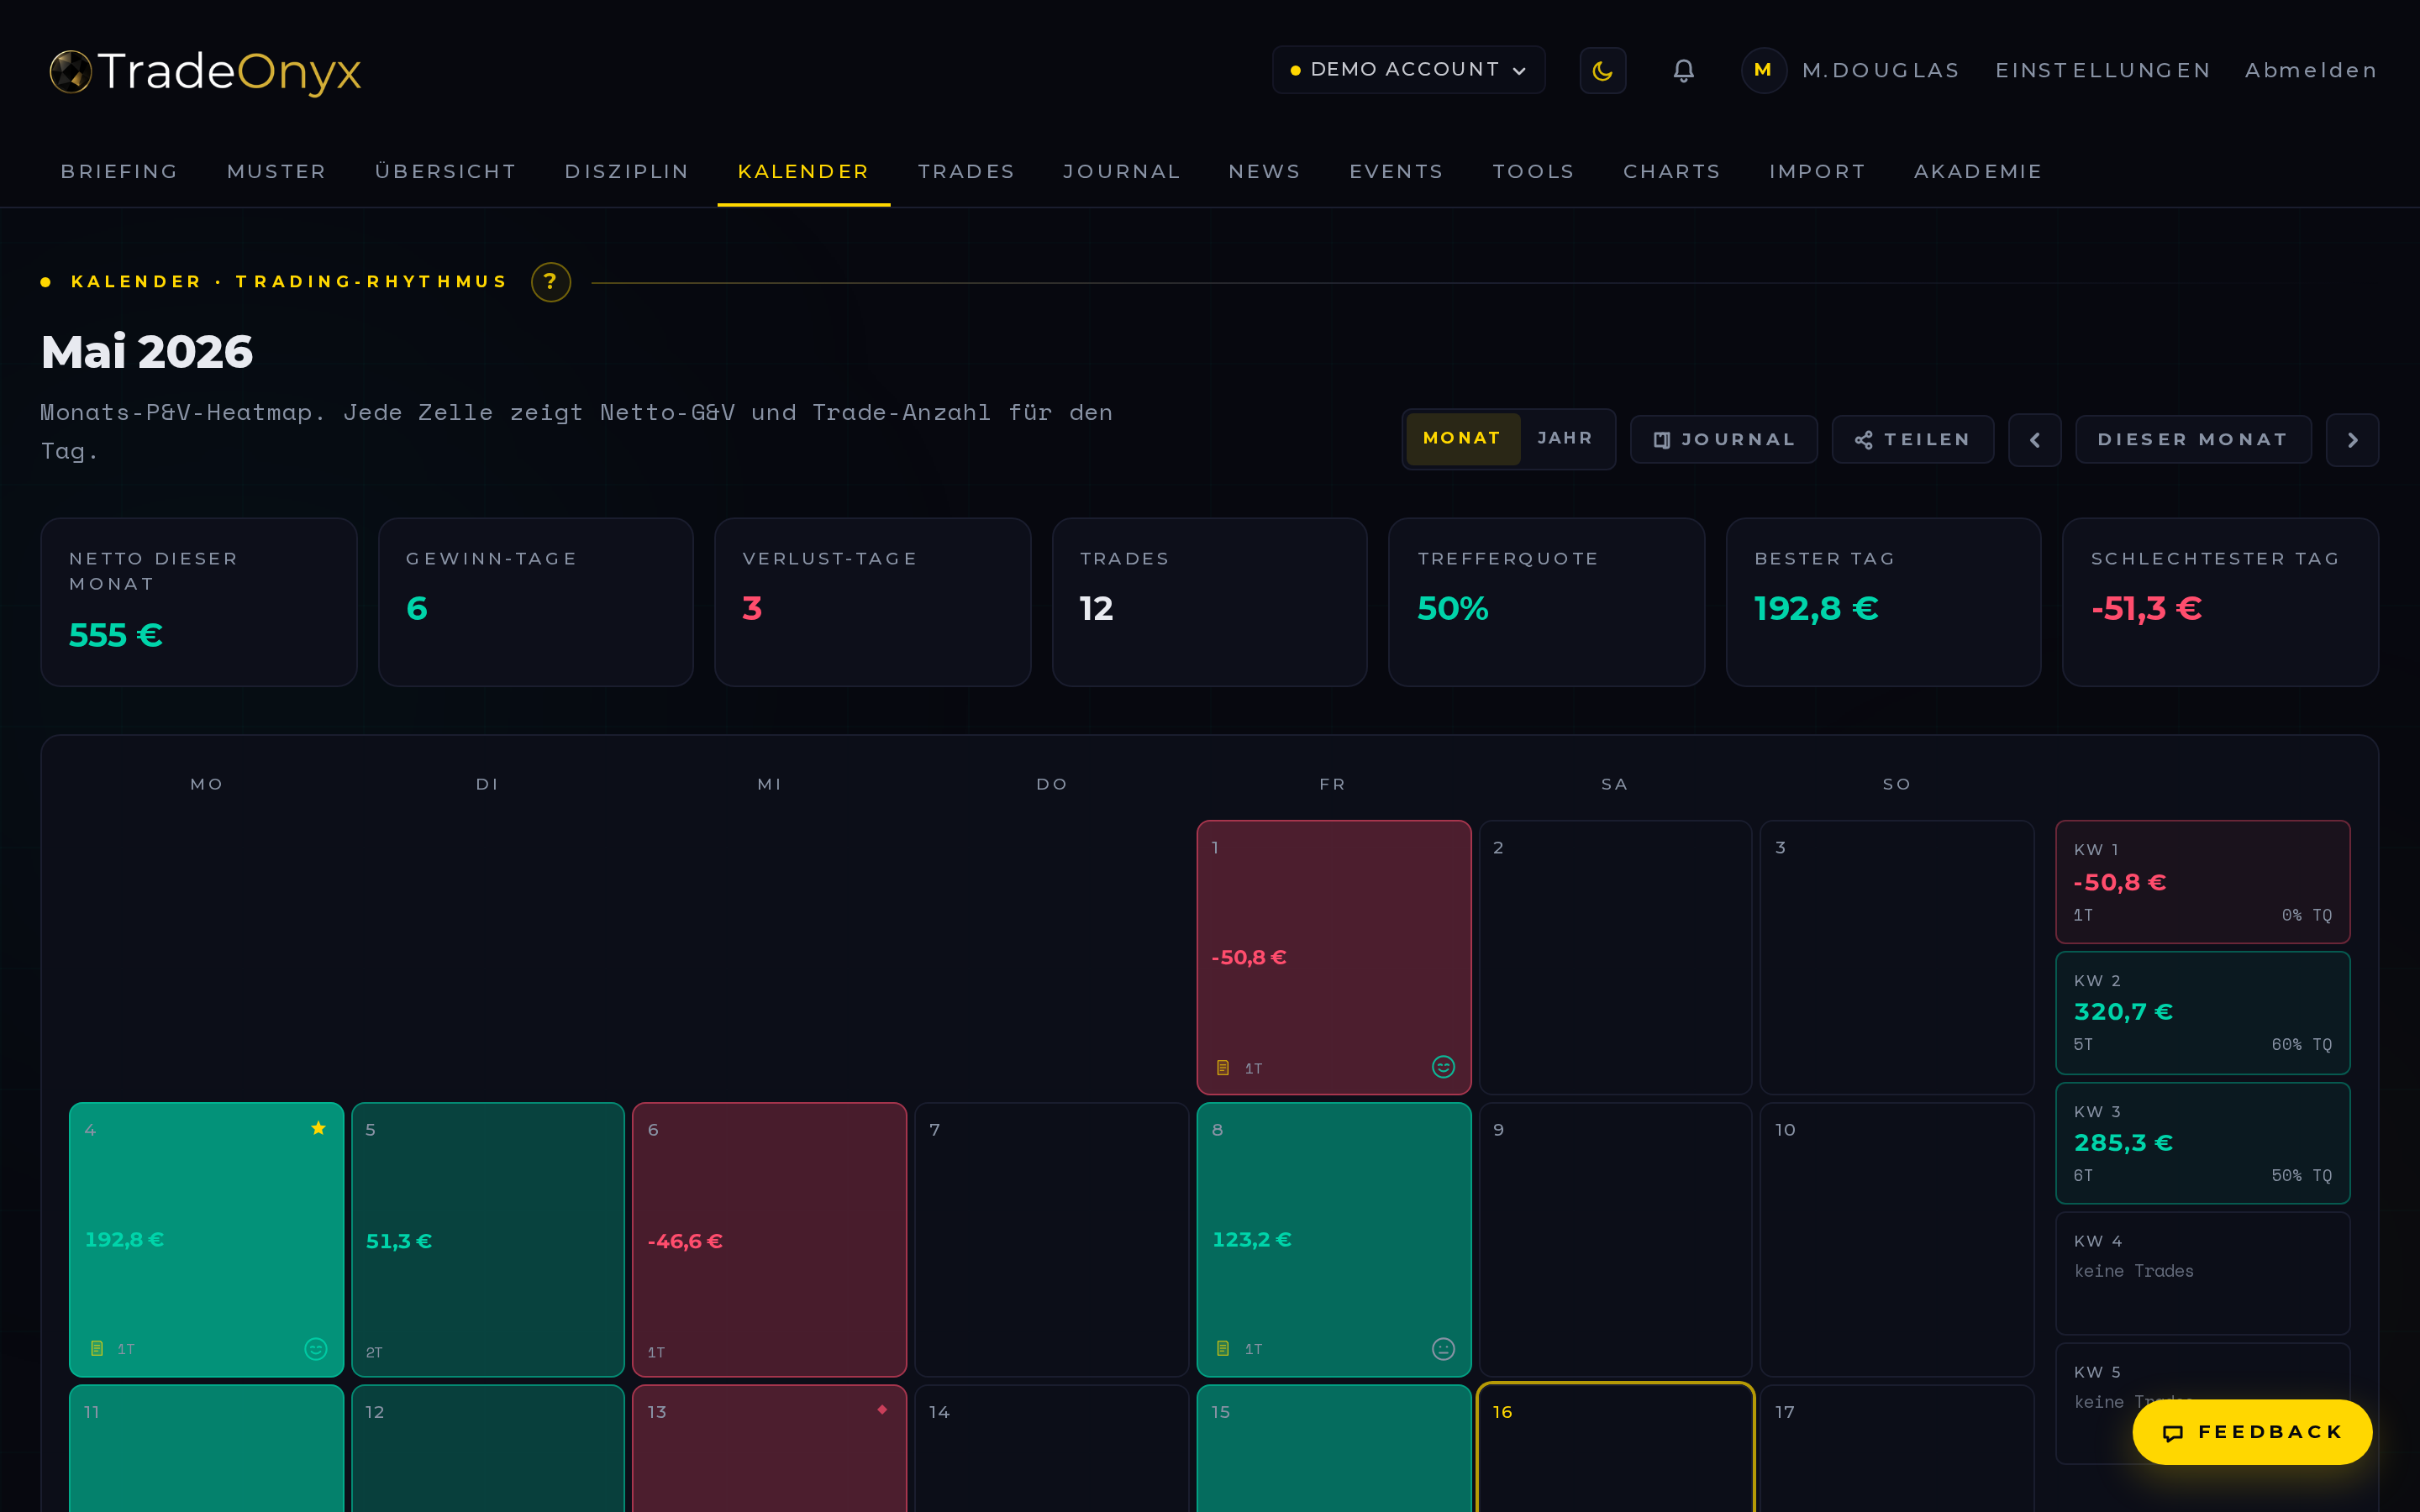
Task: Click the Verlust-Tage stat card
Action: (x=873, y=602)
